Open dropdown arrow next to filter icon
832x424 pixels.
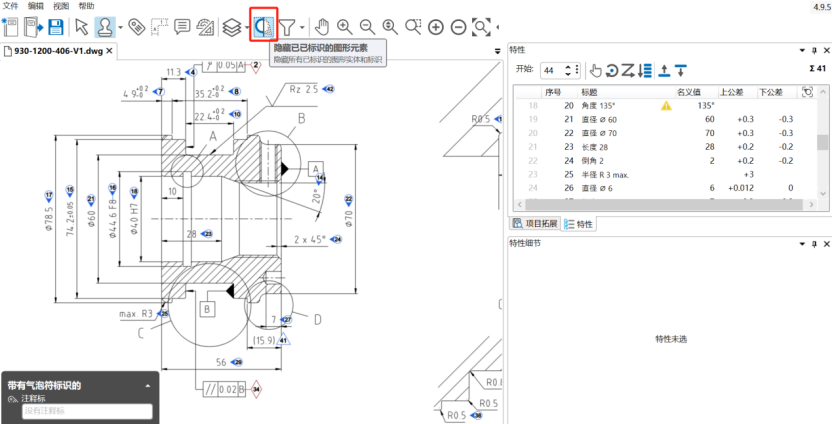pyautogui.click(x=302, y=27)
